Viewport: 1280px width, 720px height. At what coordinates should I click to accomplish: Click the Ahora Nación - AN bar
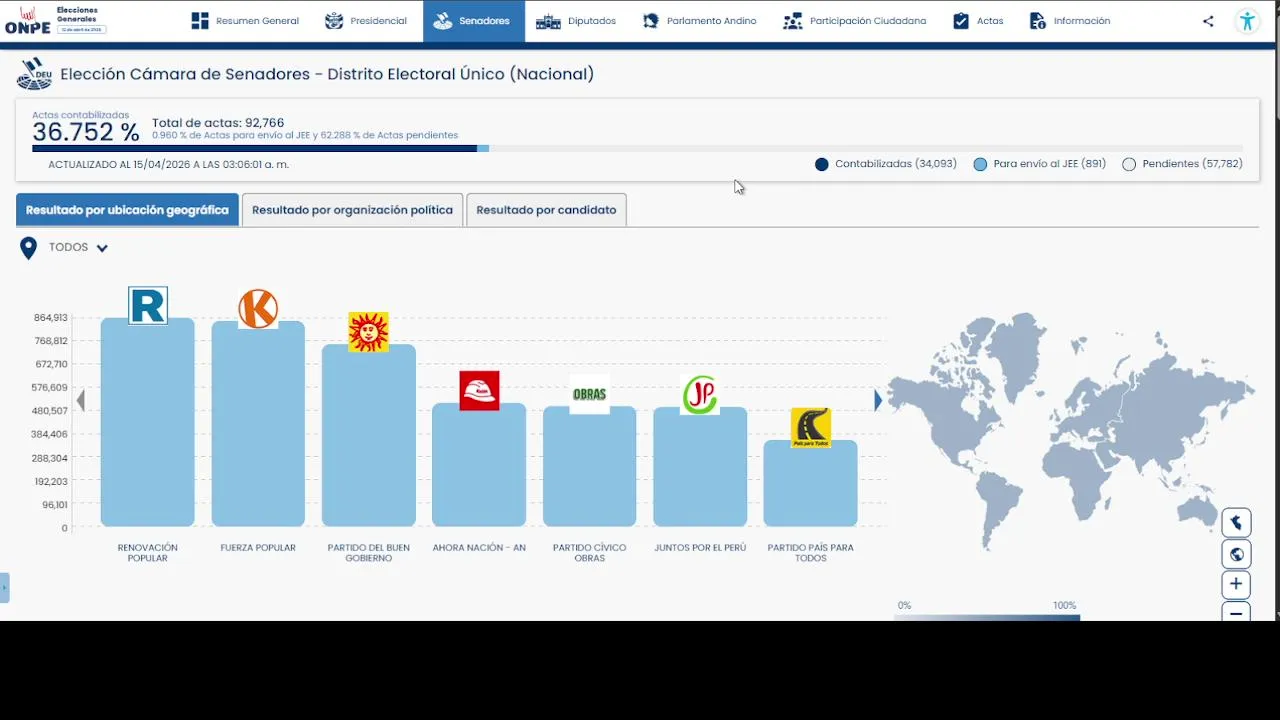click(x=479, y=465)
